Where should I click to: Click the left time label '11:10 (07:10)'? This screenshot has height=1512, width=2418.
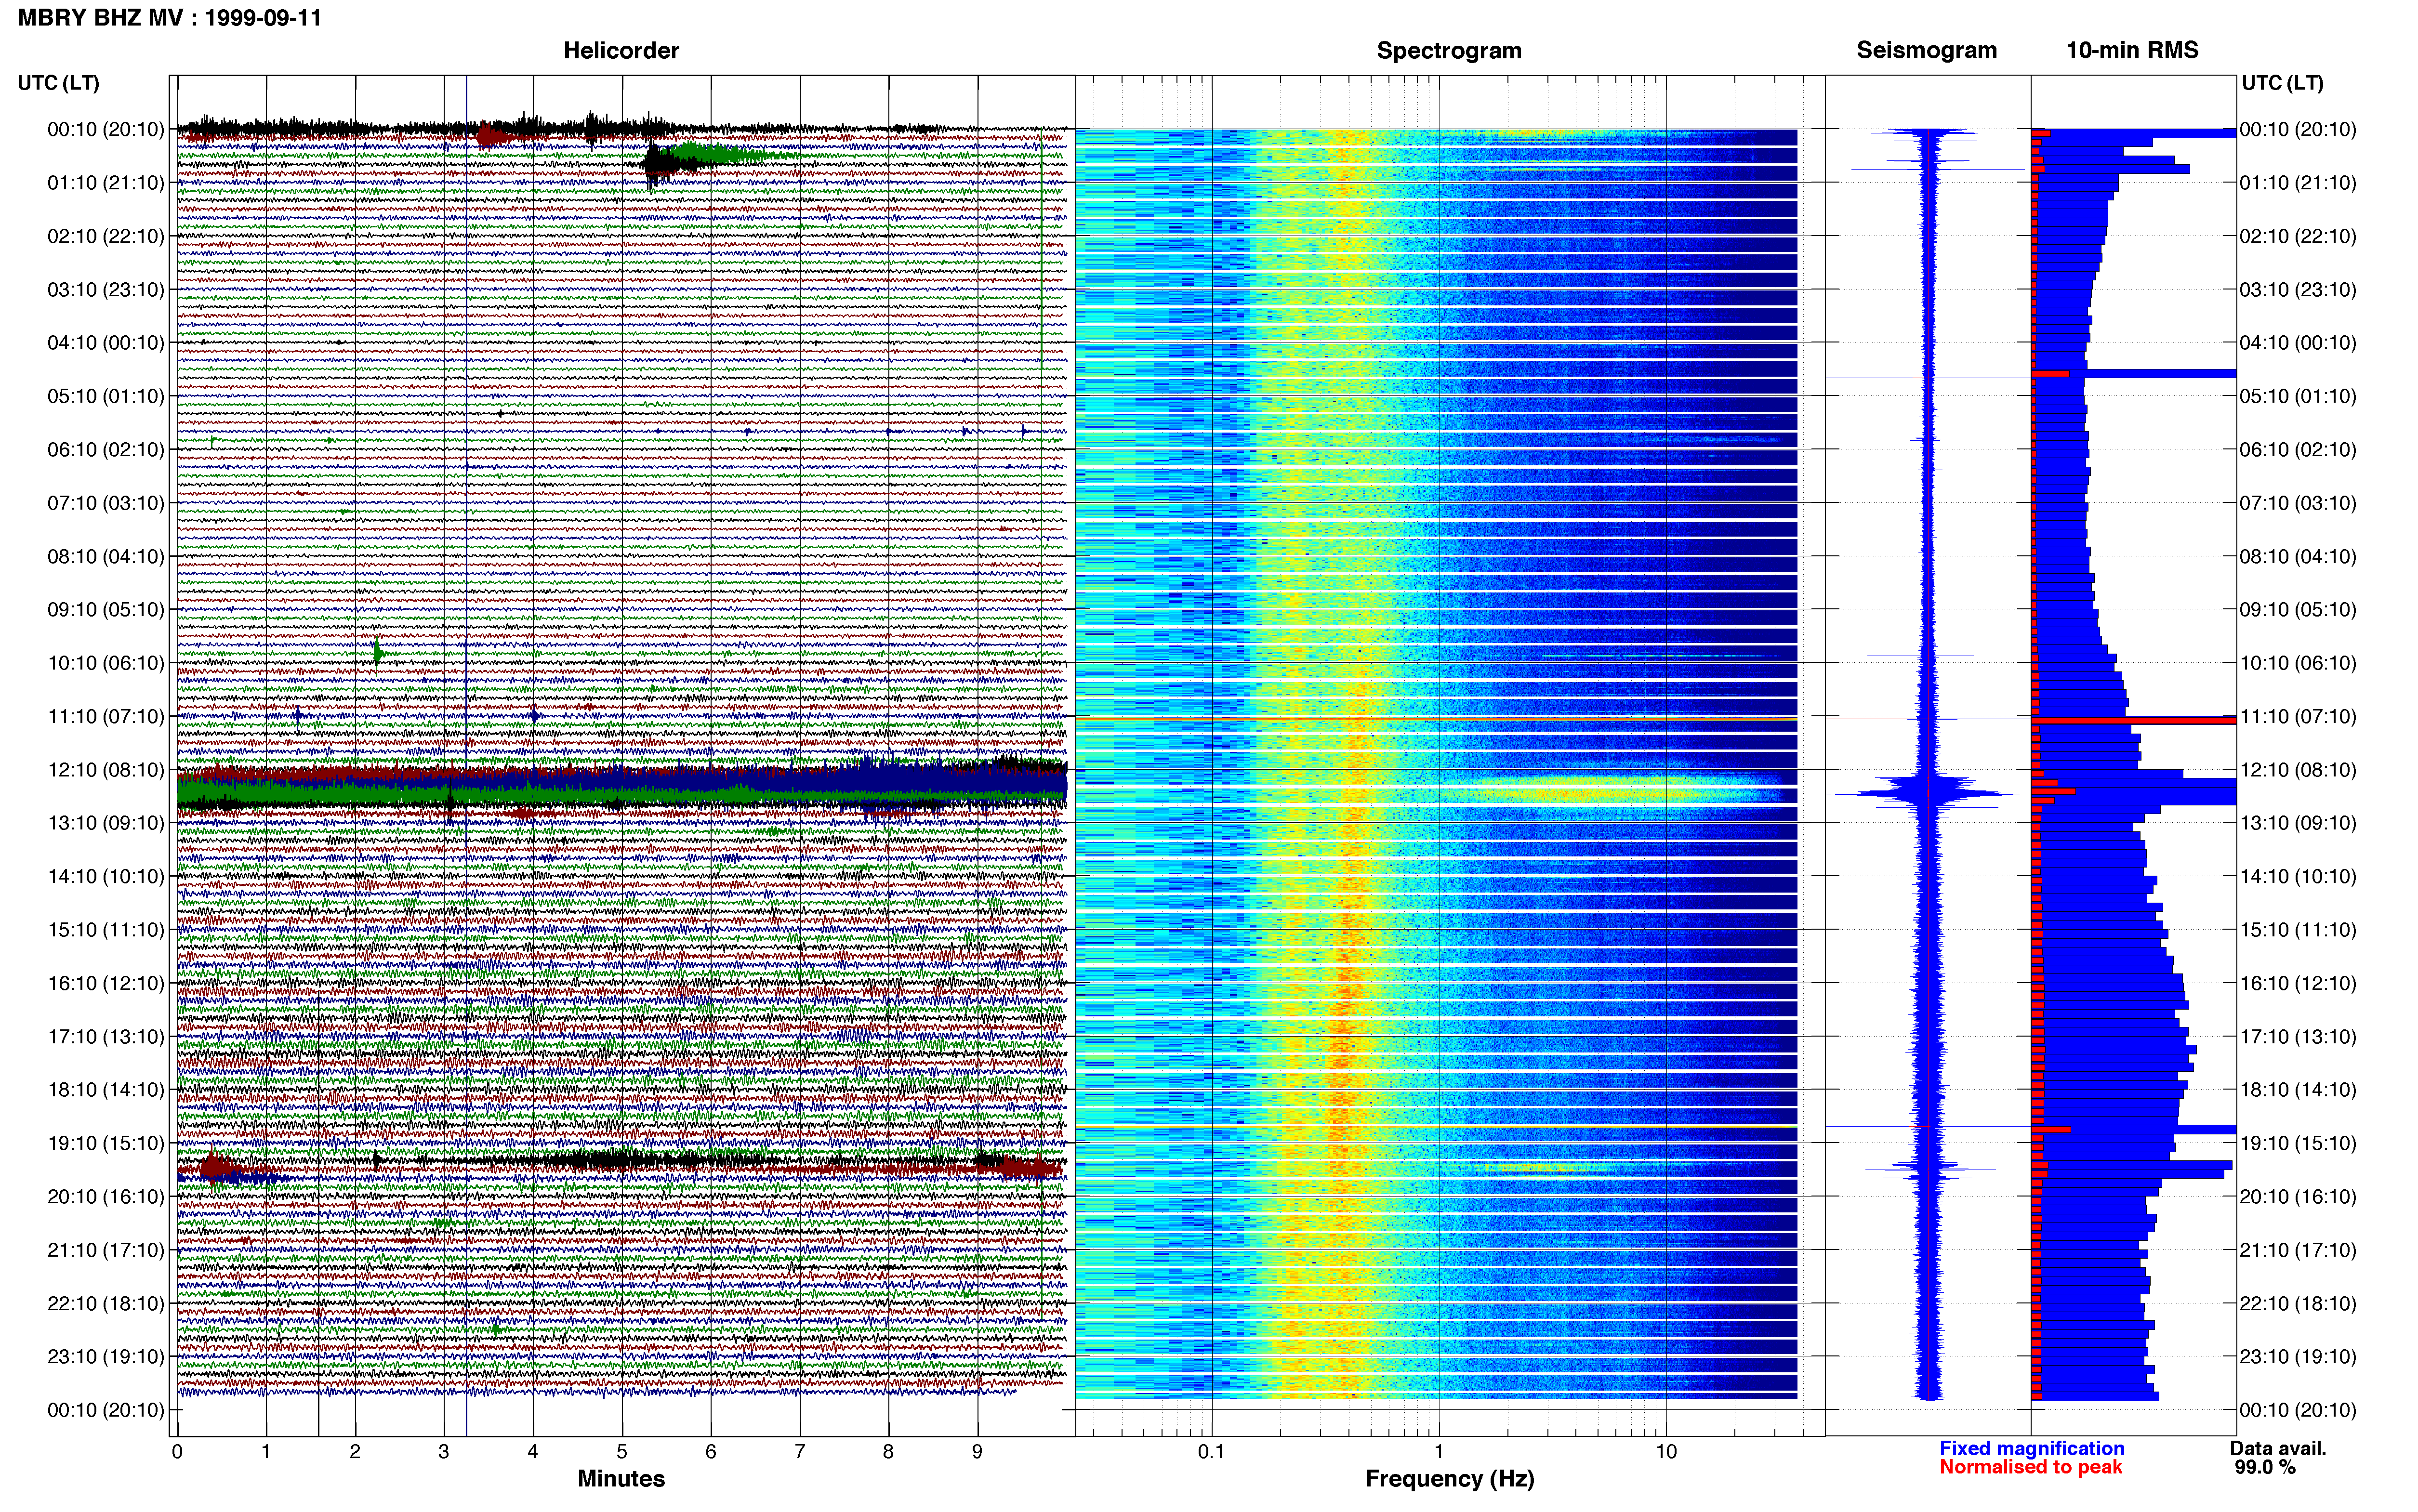[106, 716]
